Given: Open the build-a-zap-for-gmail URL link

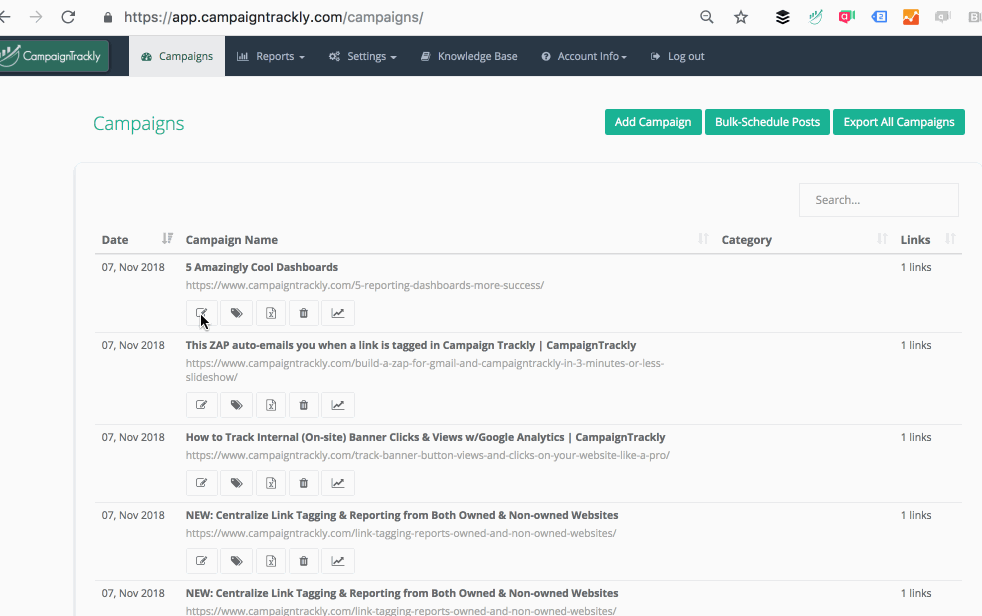Looking at the screenshot, I should [425, 370].
